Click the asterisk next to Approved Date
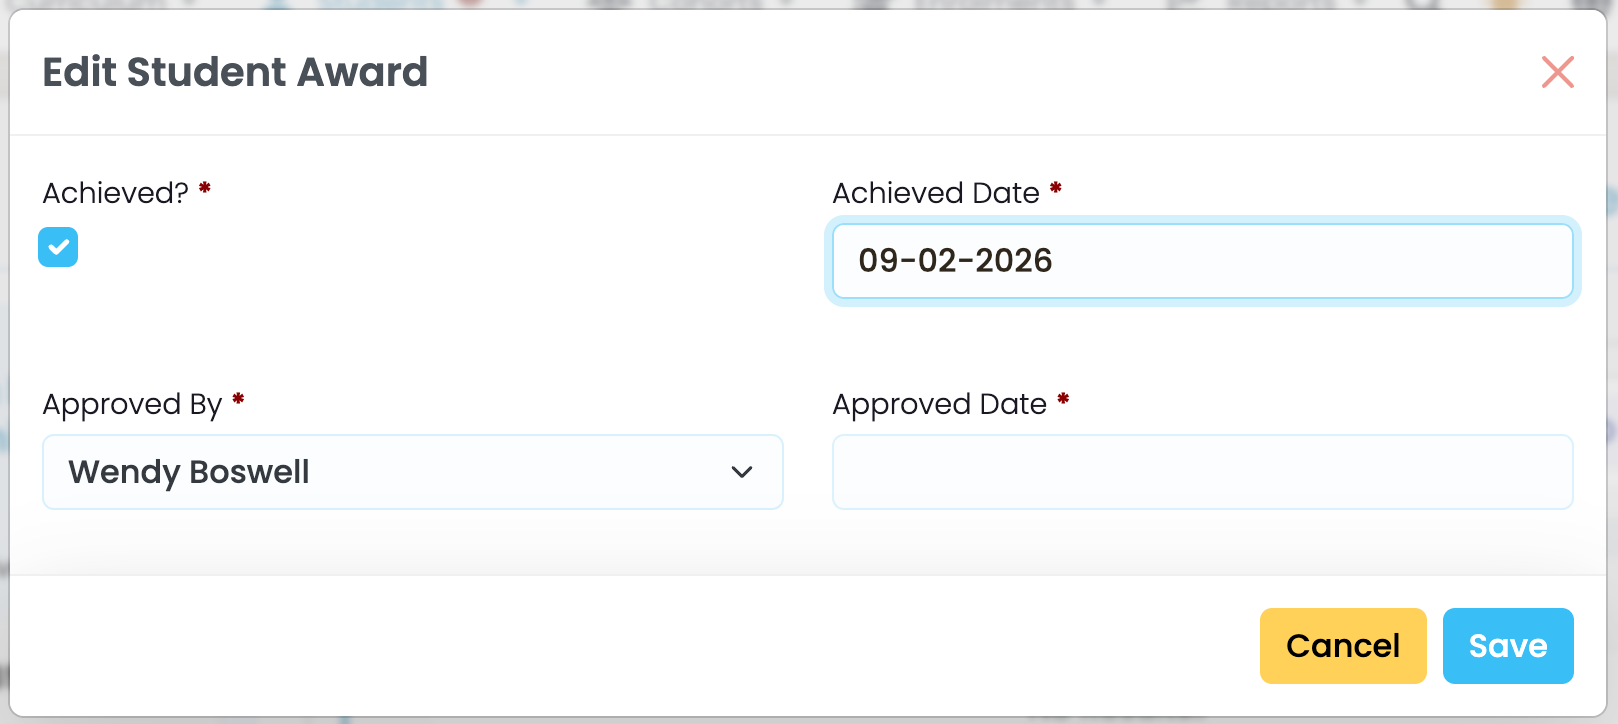The width and height of the screenshot is (1618, 724). click(x=1063, y=399)
